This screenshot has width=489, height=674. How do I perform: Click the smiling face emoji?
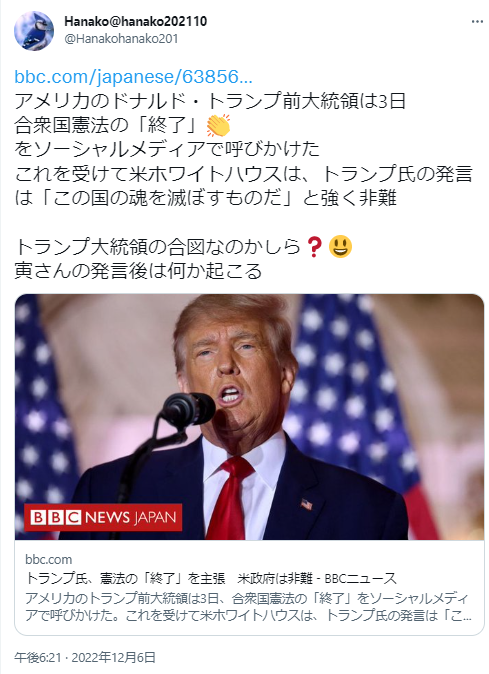(x=340, y=247)
